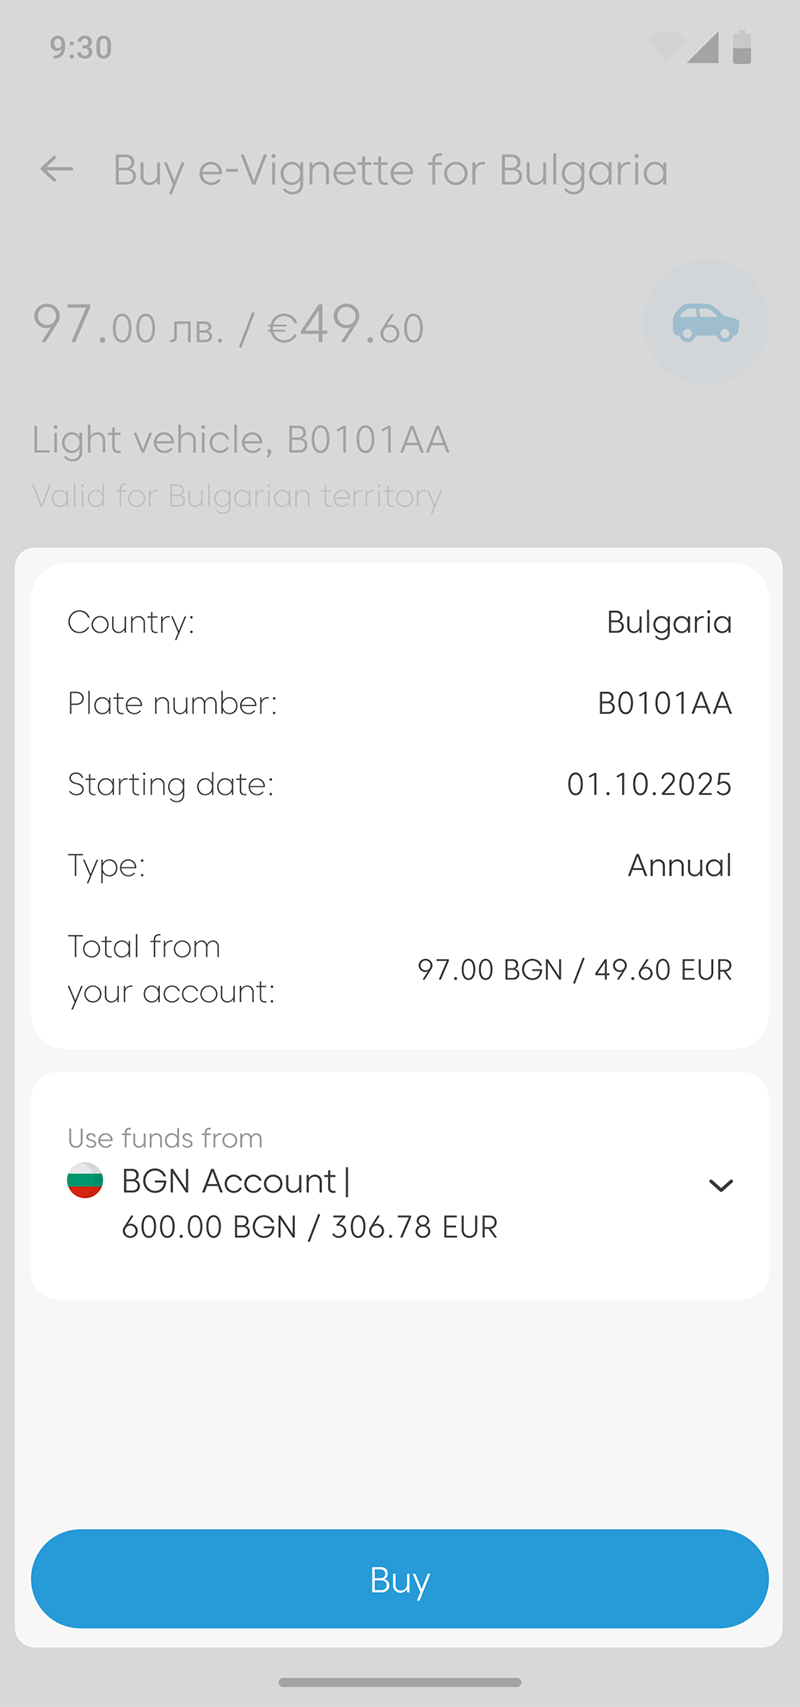This screenshot has width=800, height=1707.
Task: Tap the Plate number value B0101AA
Action: point(664,703)
